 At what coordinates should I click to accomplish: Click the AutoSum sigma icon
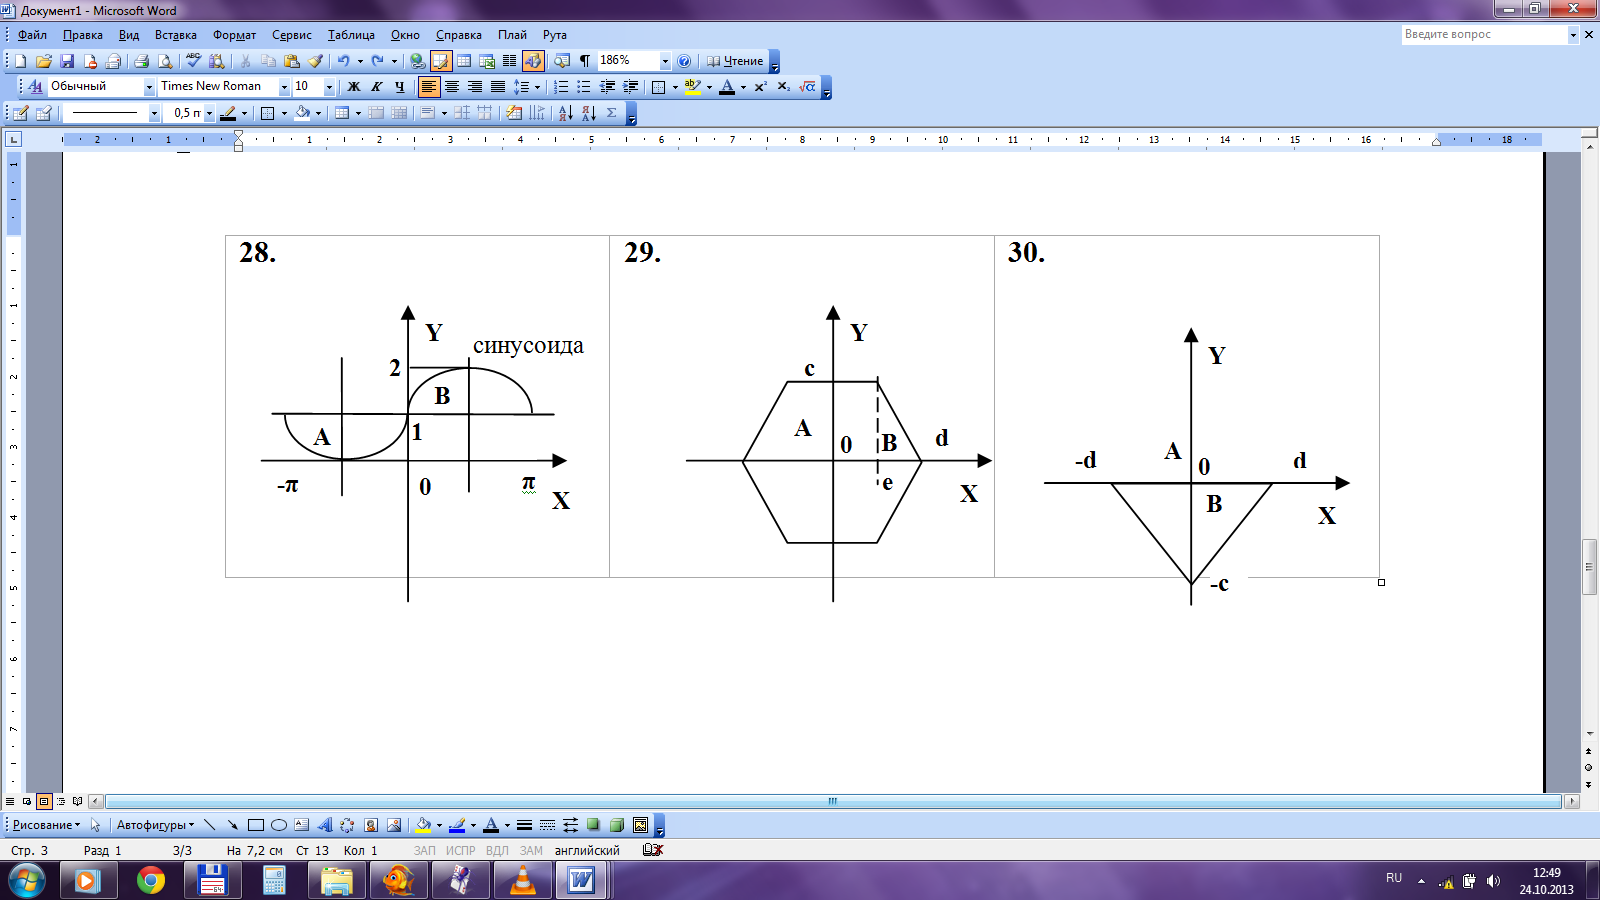click(x=612, y=113)
